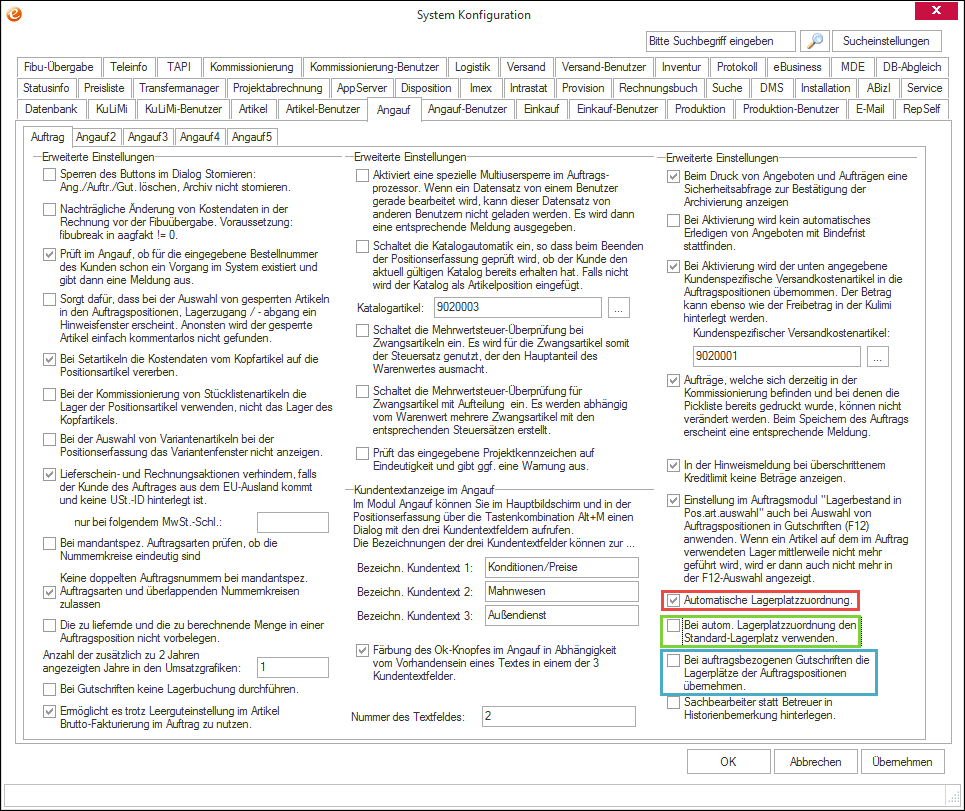
Task: Select the Rechnungsbuch tab
Action: tap(658, 88)
